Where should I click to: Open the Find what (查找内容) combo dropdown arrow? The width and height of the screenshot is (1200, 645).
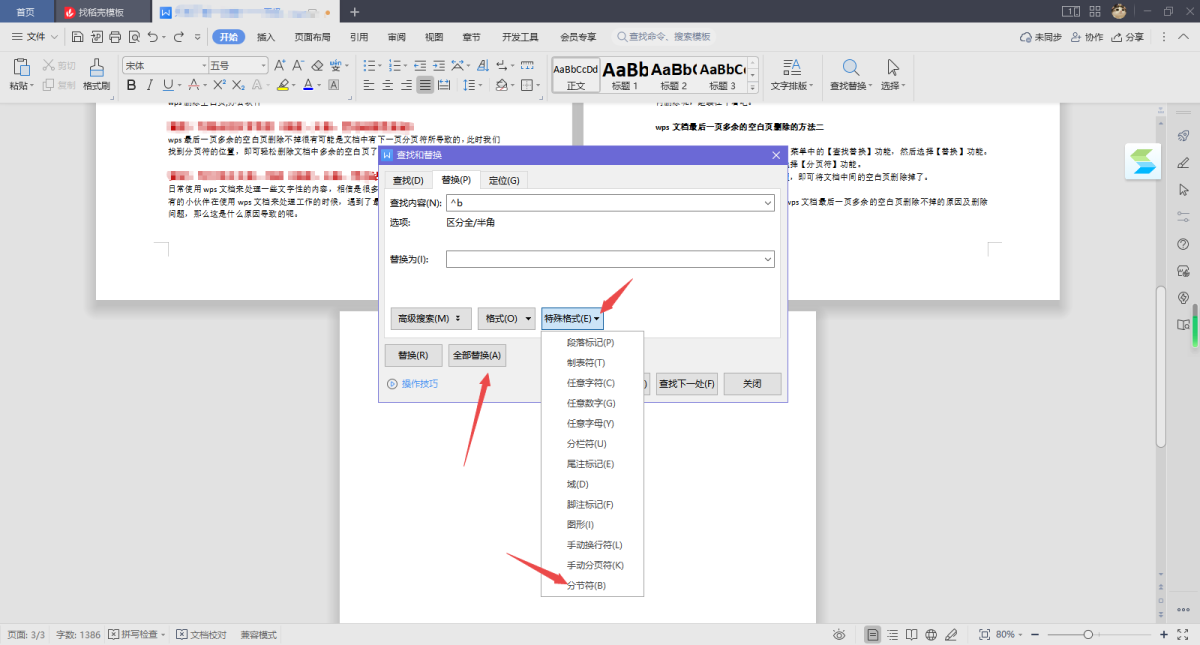point(767,203)
